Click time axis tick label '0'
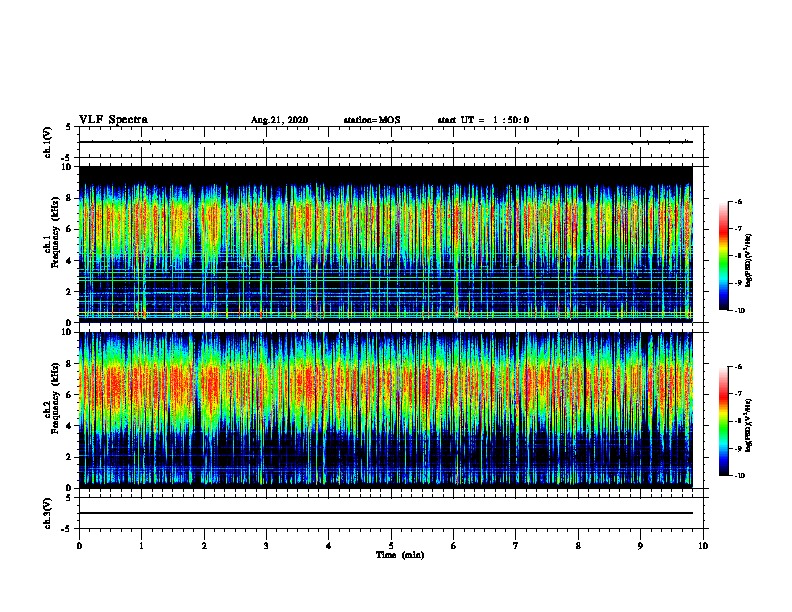 tap(79, 545)
